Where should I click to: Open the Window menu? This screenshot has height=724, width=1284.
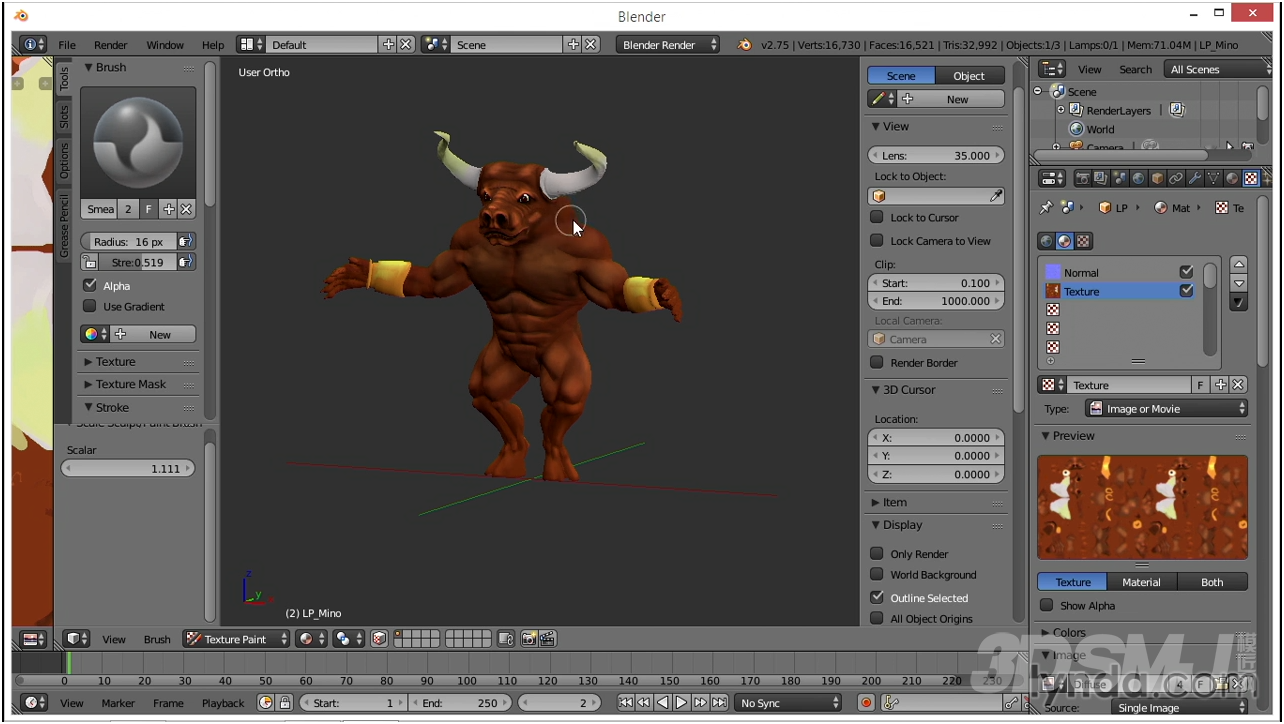(165, 44)
